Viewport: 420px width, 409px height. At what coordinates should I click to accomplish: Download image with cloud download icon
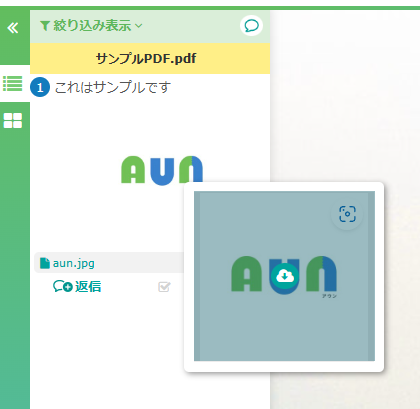tap(284, 276)
